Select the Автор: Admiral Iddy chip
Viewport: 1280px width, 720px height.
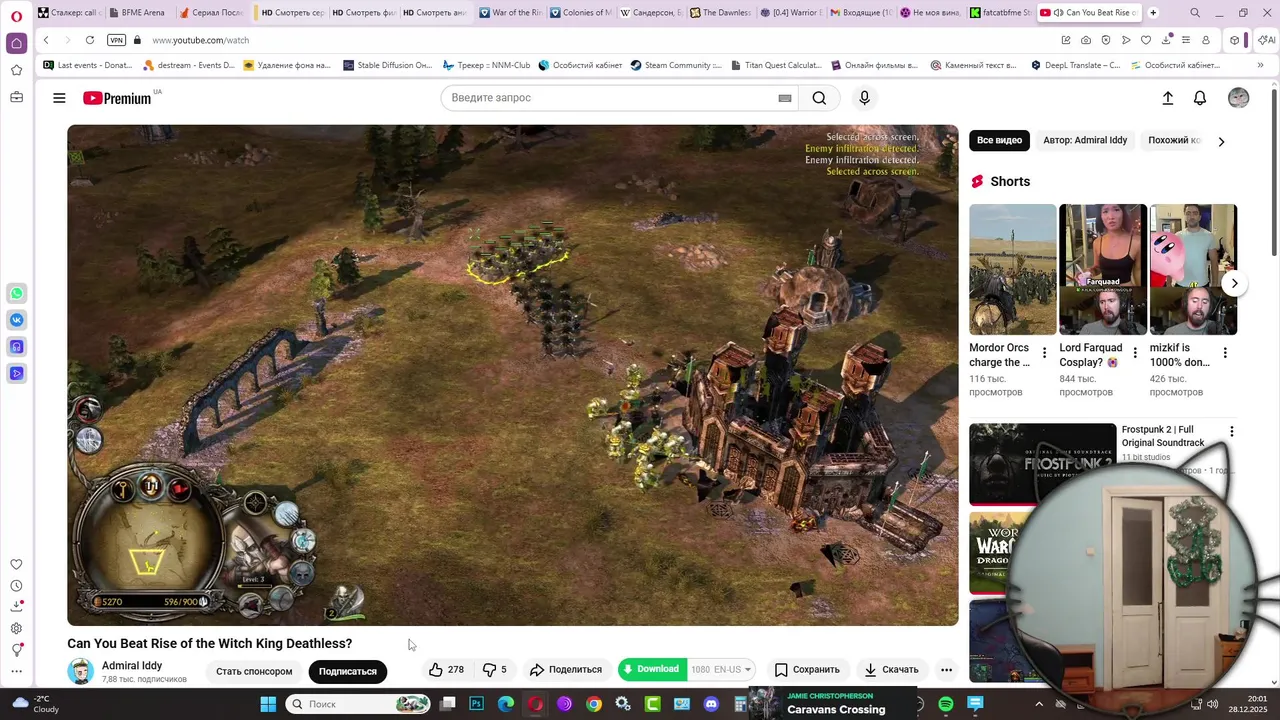point(1085,140)
